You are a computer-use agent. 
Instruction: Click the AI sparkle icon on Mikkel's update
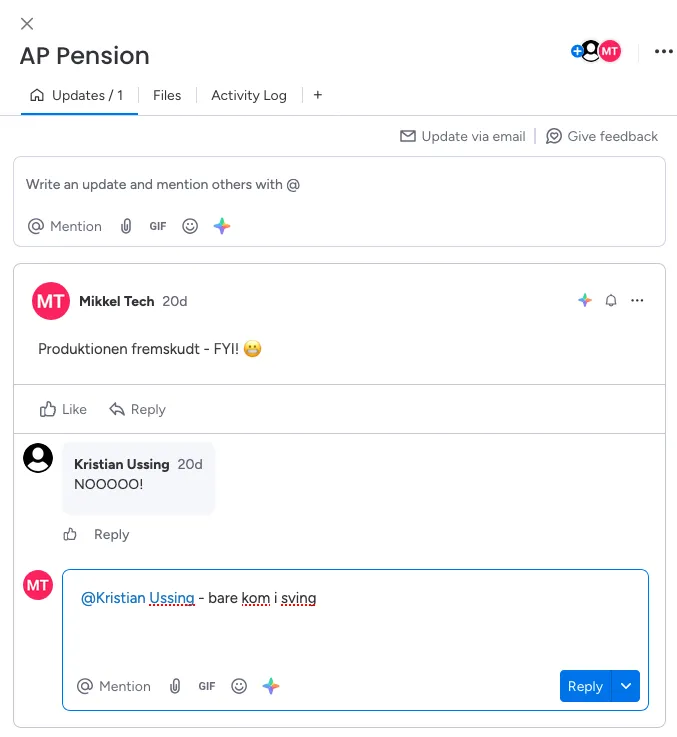coord(585,301)
